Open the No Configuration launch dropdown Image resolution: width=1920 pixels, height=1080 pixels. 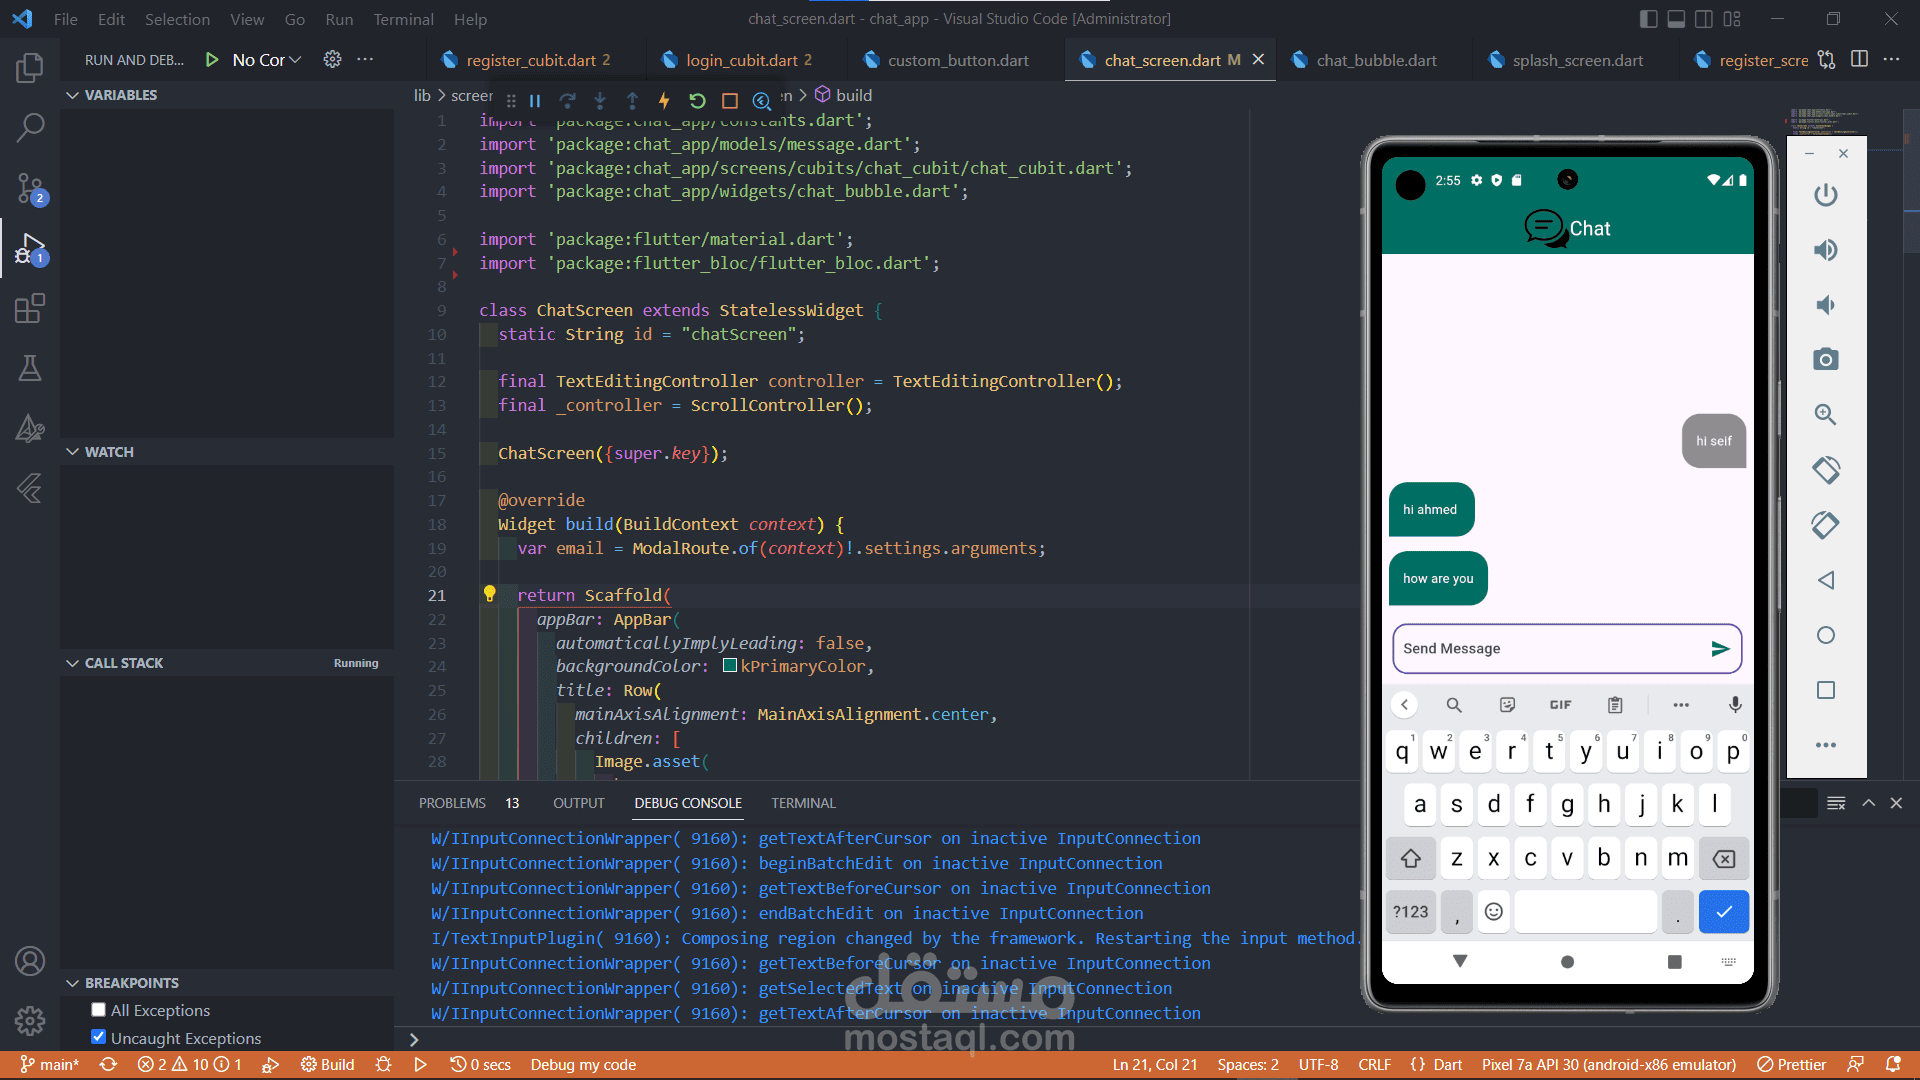coord(267,60)
